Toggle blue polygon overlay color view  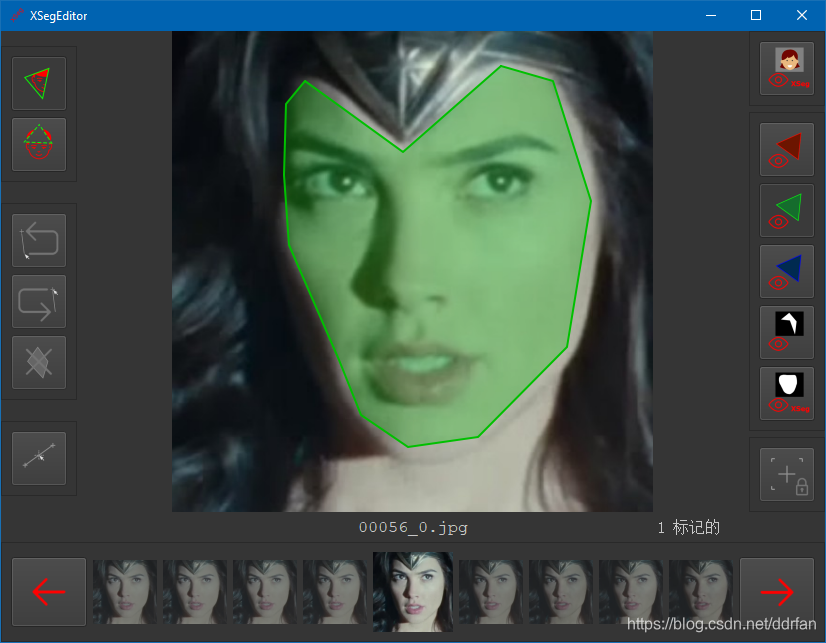pos(786,272)
